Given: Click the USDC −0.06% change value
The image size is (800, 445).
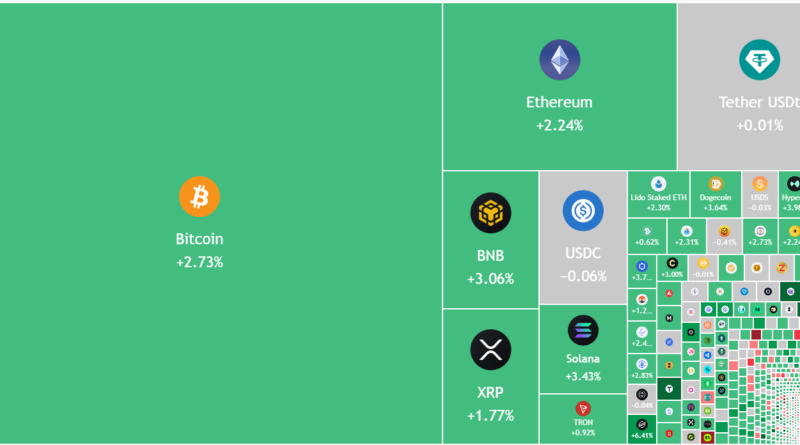Looking at the screenshot, I should [582, 276].
